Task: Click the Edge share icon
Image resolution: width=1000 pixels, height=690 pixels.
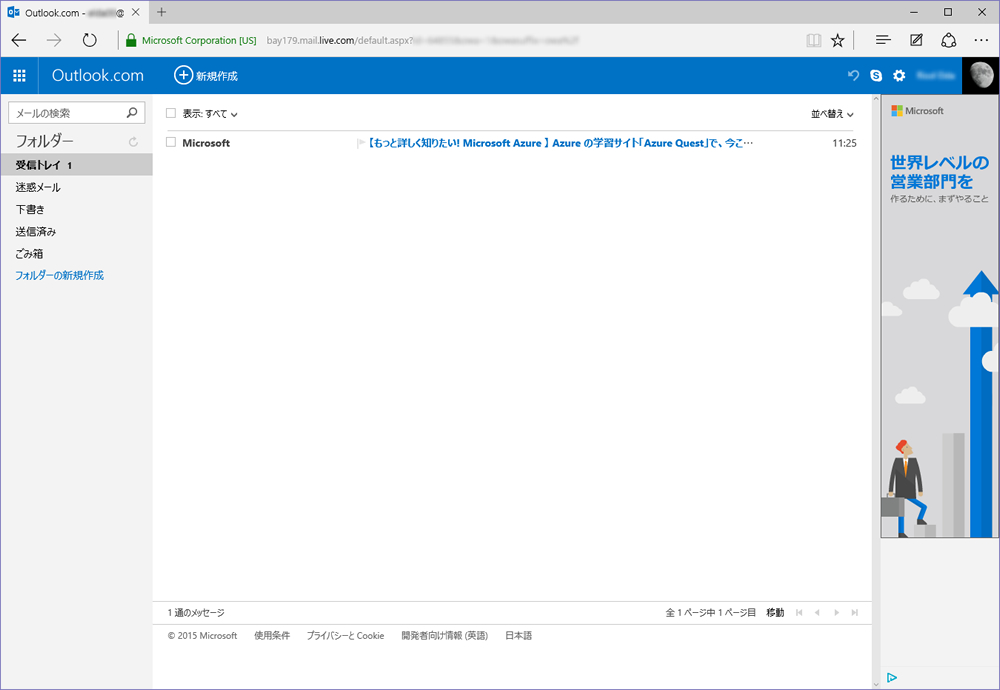Action: [948, 40]
